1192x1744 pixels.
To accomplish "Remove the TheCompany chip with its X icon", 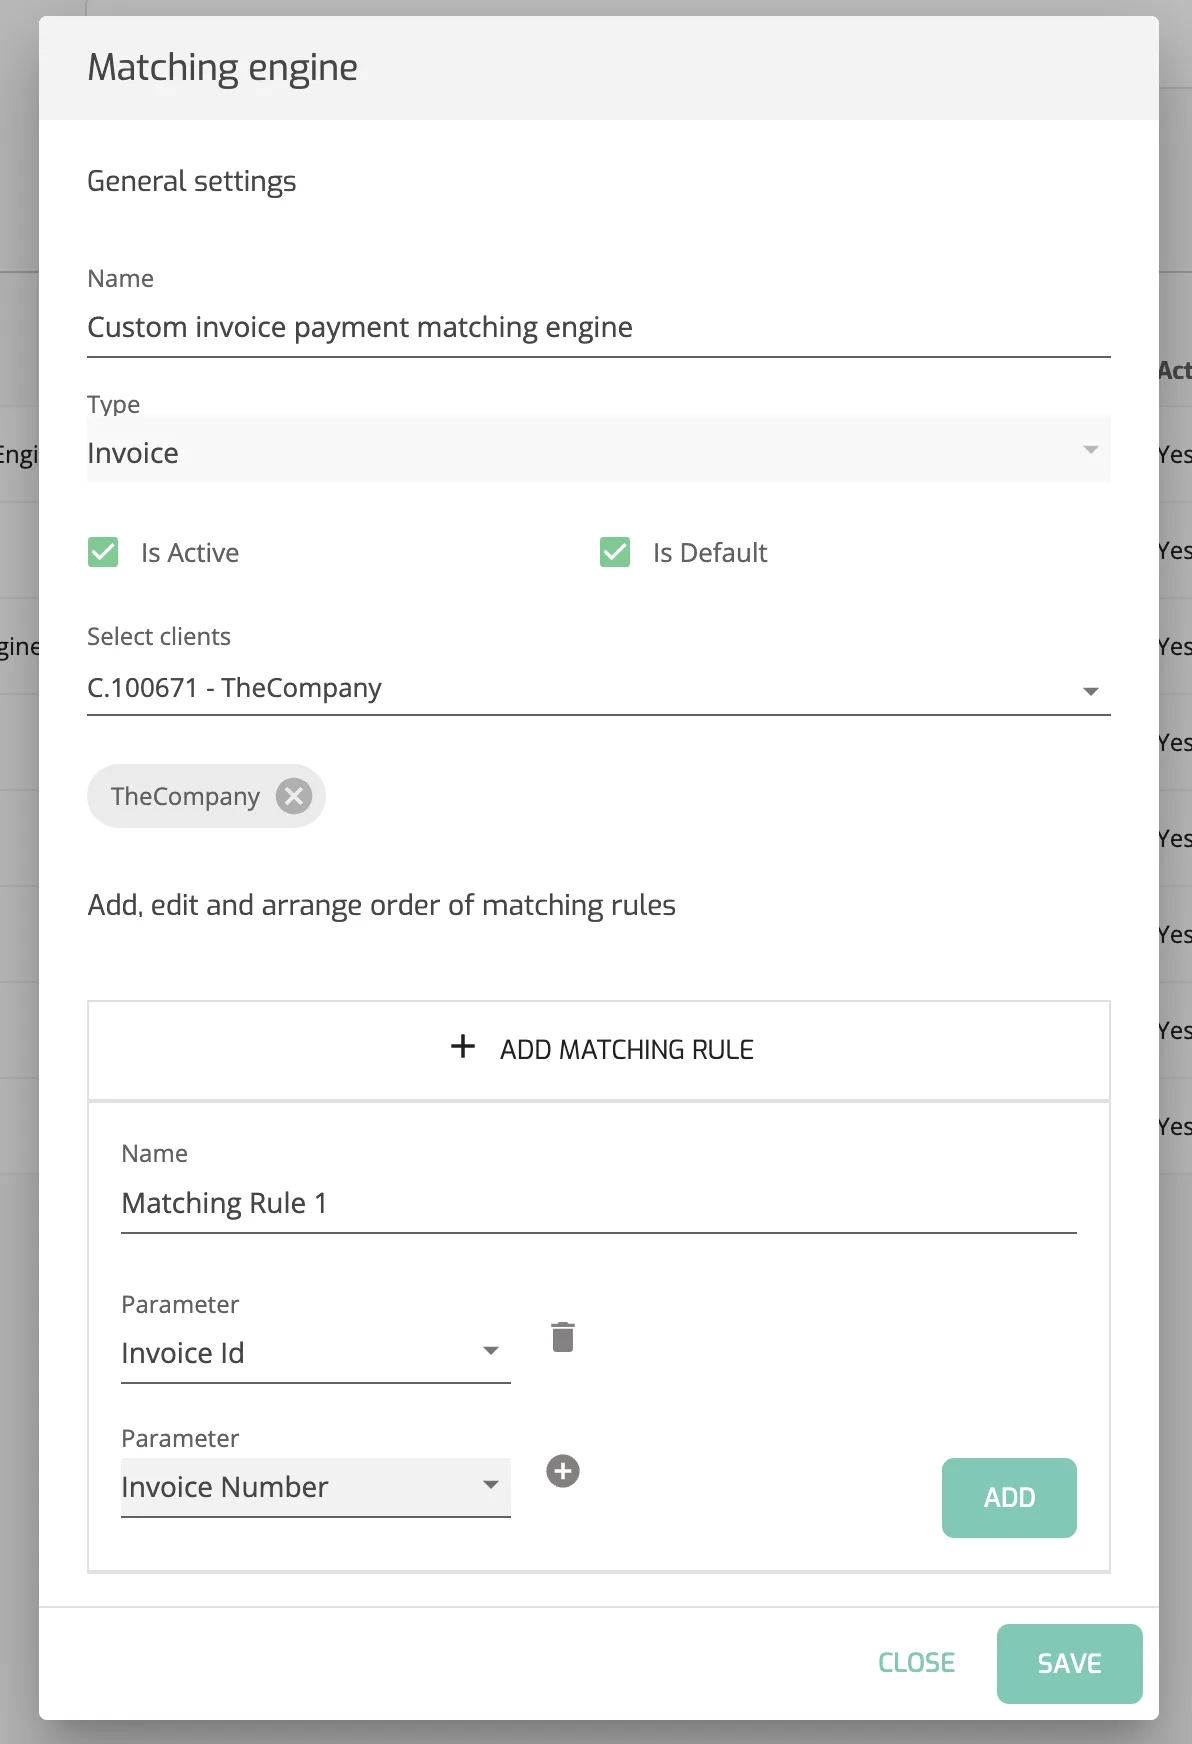I will tap(294, 796).
